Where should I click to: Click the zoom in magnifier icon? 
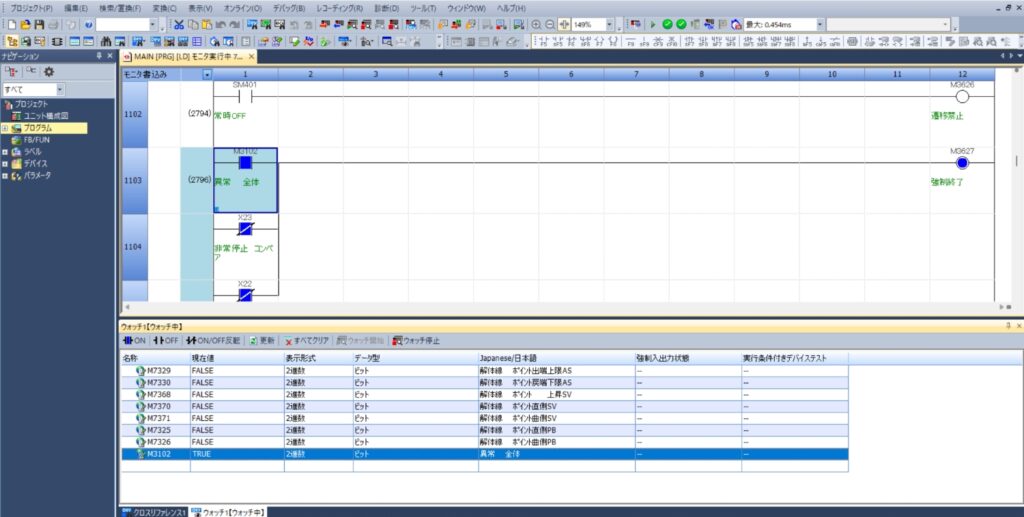[x=537, y=24]
